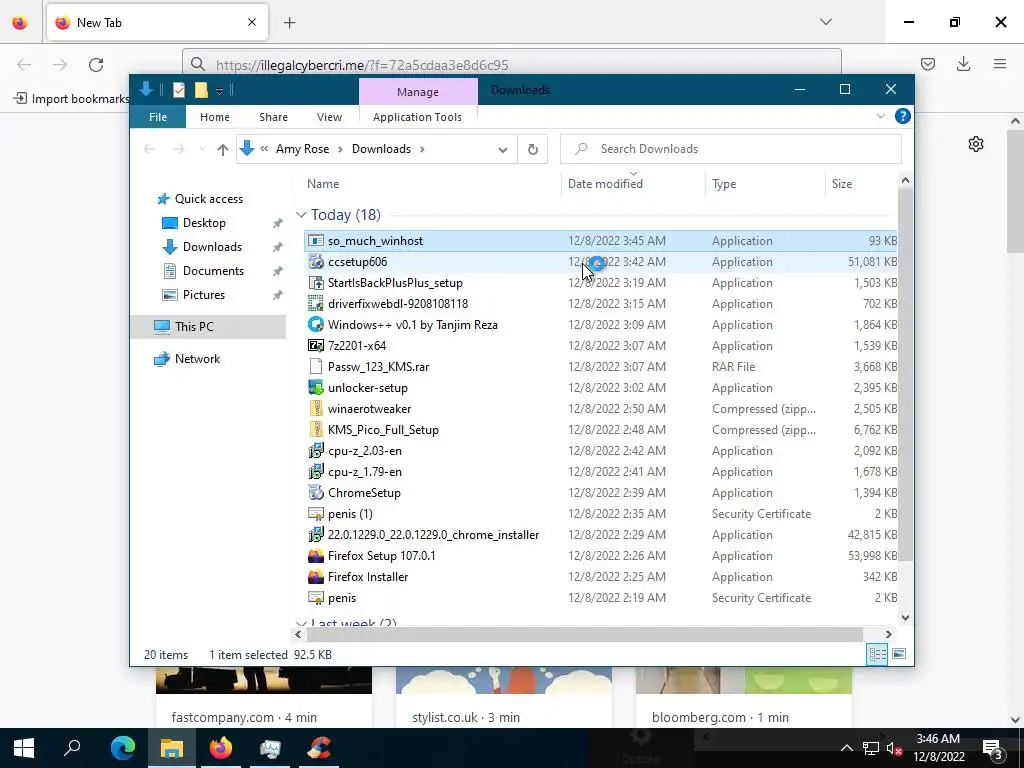Open Documents in Quick access

tap(213, 271)
